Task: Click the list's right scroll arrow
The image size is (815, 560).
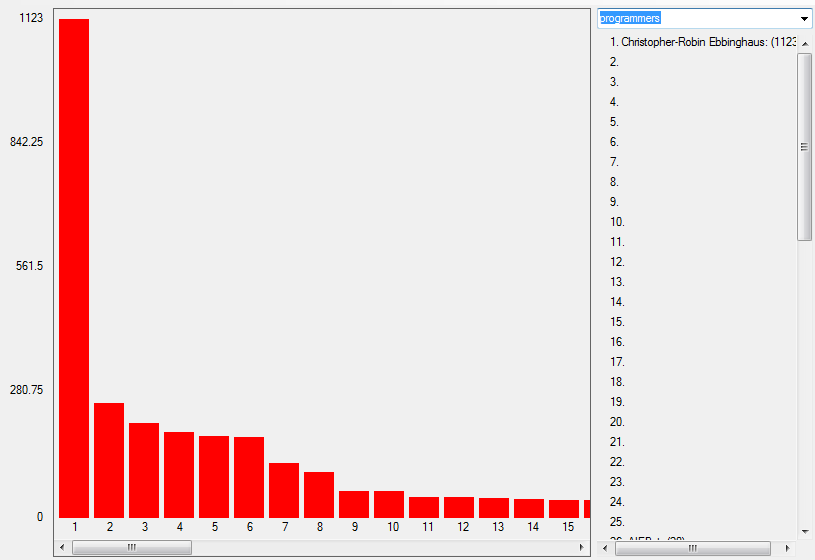Action: pyautogui.click(x=788, y=548)
